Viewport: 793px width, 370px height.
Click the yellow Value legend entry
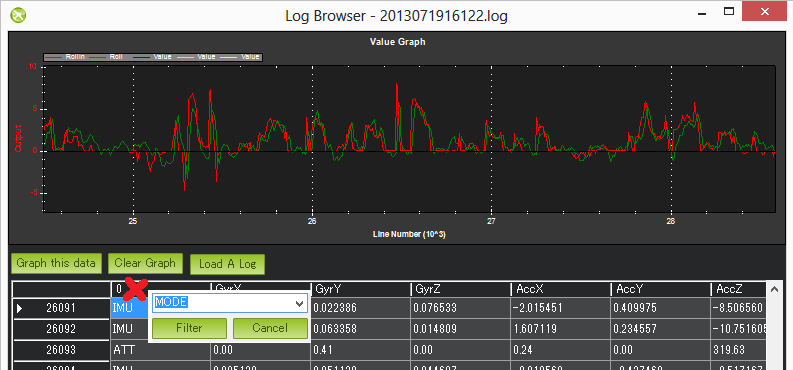(x=240, y=57)
